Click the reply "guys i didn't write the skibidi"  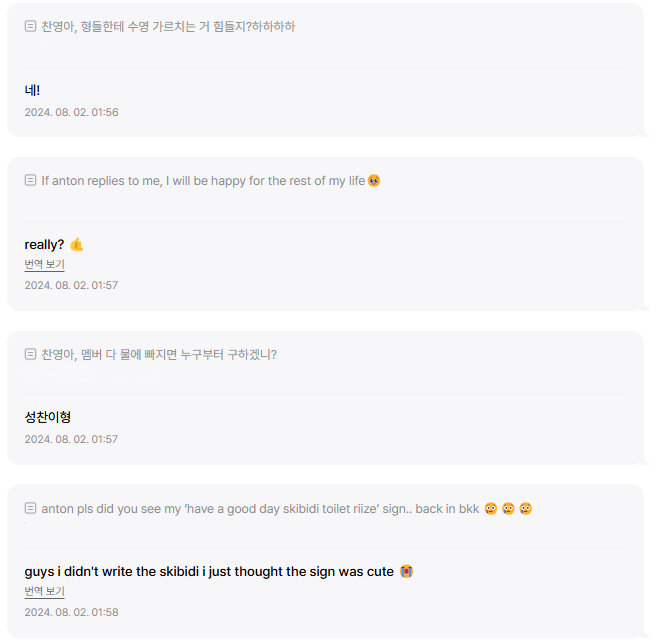(x=209, y=572)
